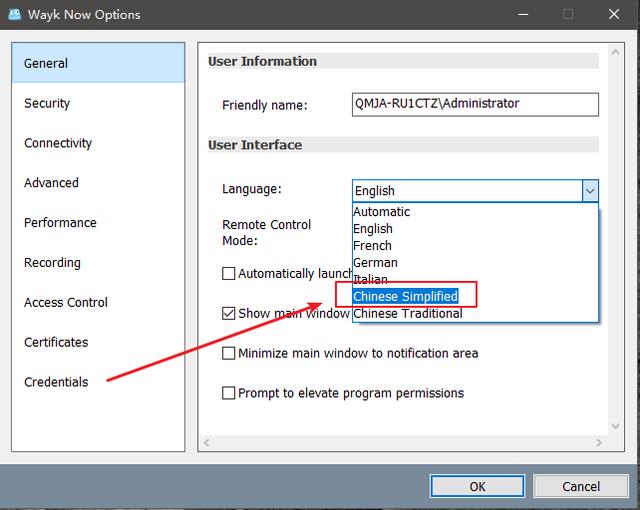Open Certificates settings
The image size is (640, 510).
(98, 342)
